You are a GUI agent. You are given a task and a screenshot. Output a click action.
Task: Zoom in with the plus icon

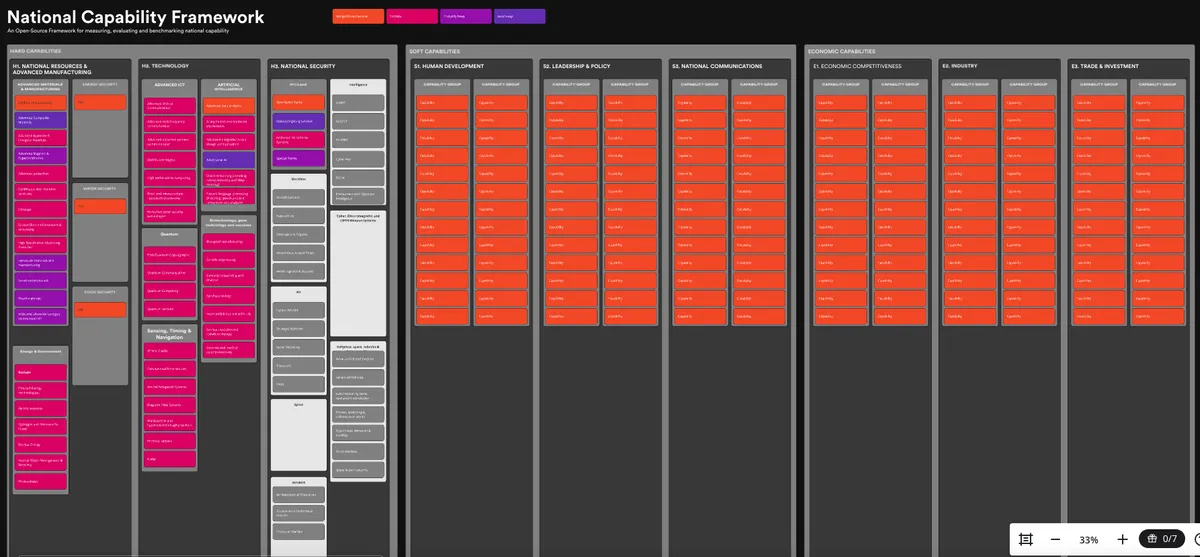coord(1123,539)
